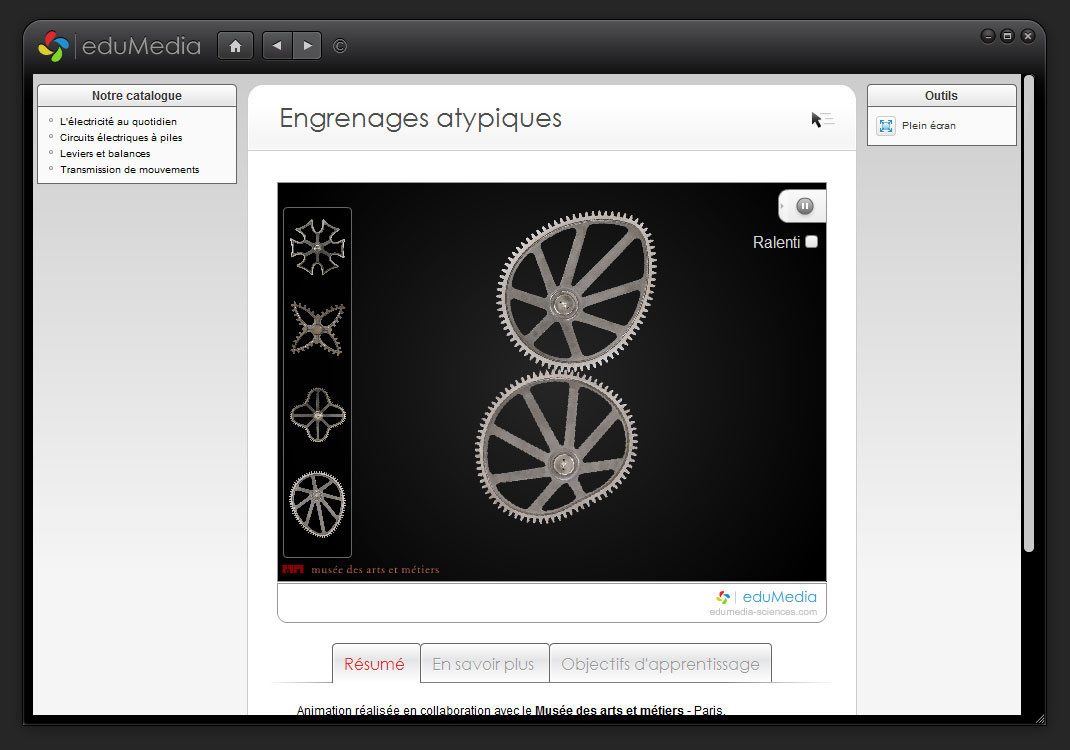Screen dimensions: 1070x750
Task: Open the En savoir plus tab
Action: pos(484,664)
